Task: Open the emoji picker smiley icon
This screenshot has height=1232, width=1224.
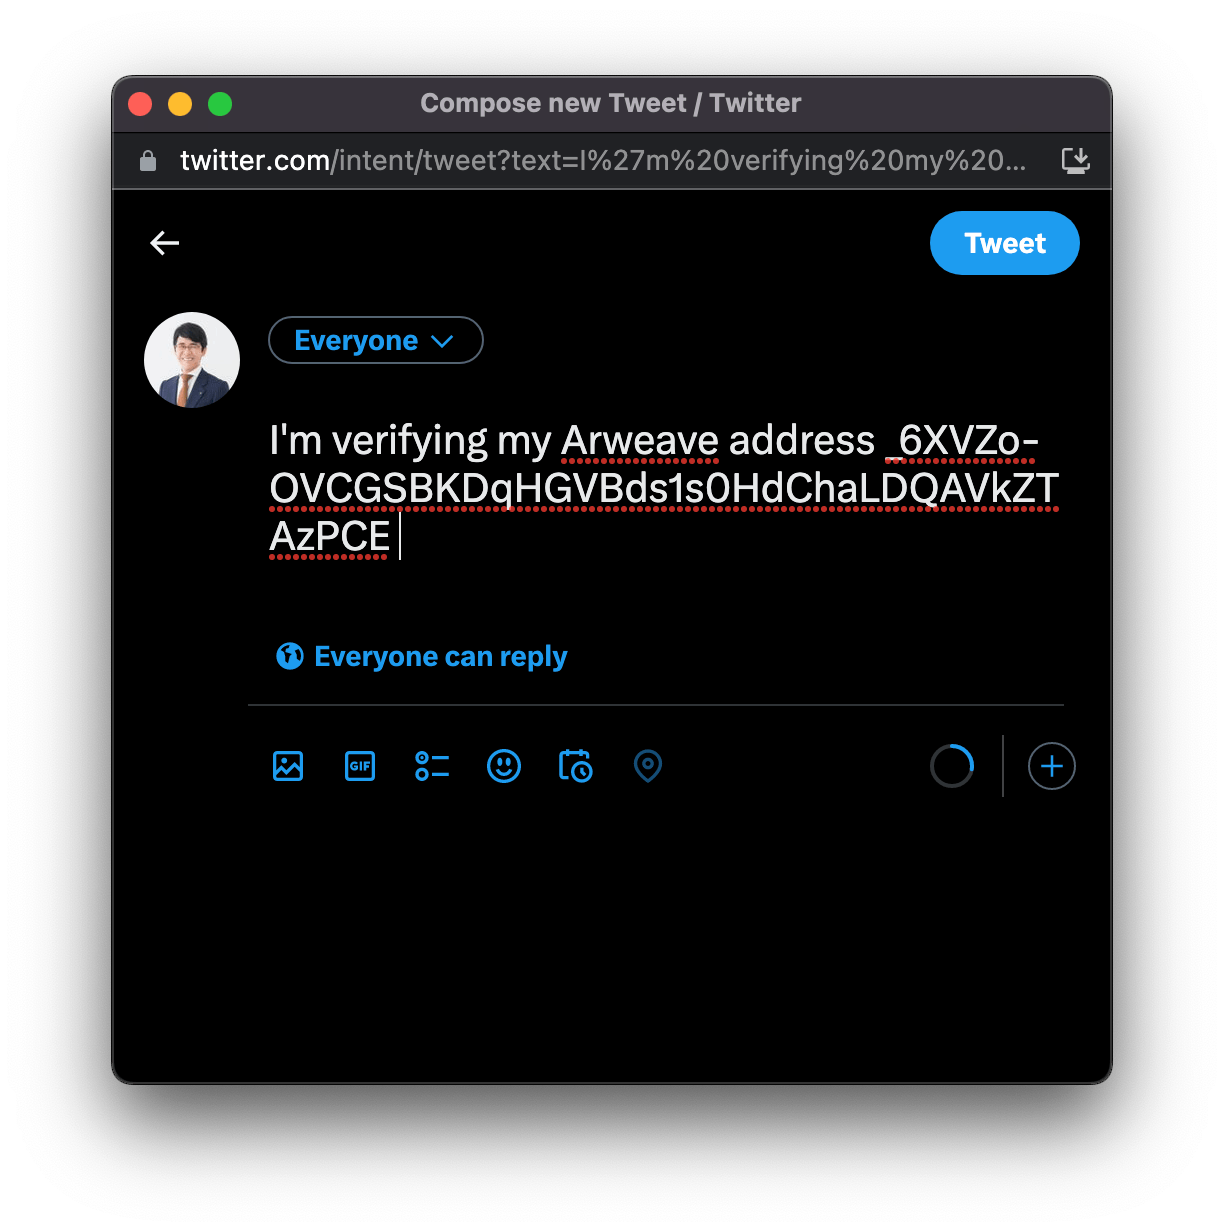Action: (x=504, y=766)
